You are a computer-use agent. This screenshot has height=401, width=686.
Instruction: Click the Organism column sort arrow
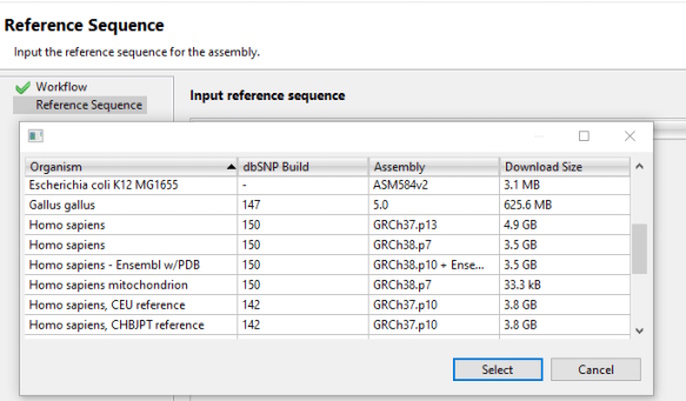231,167
